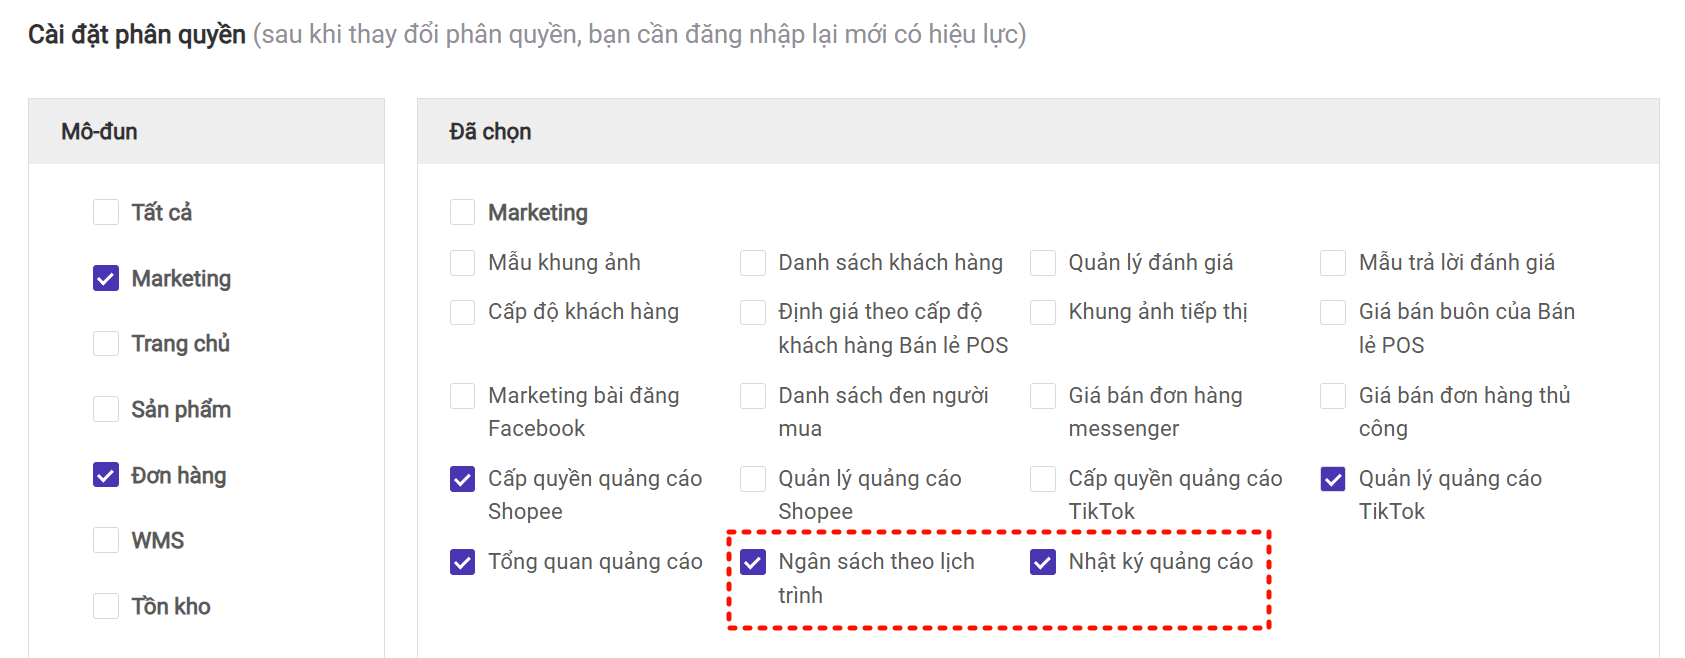1685x658 pixels.
Task: Tick Danh sách khách hàng permission
Action: pos(753,262)
